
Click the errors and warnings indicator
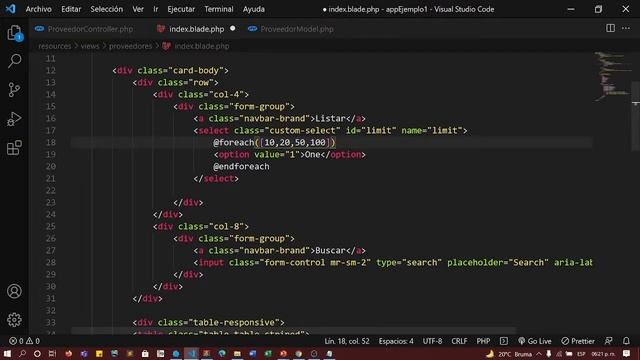(x=24, y=341)
